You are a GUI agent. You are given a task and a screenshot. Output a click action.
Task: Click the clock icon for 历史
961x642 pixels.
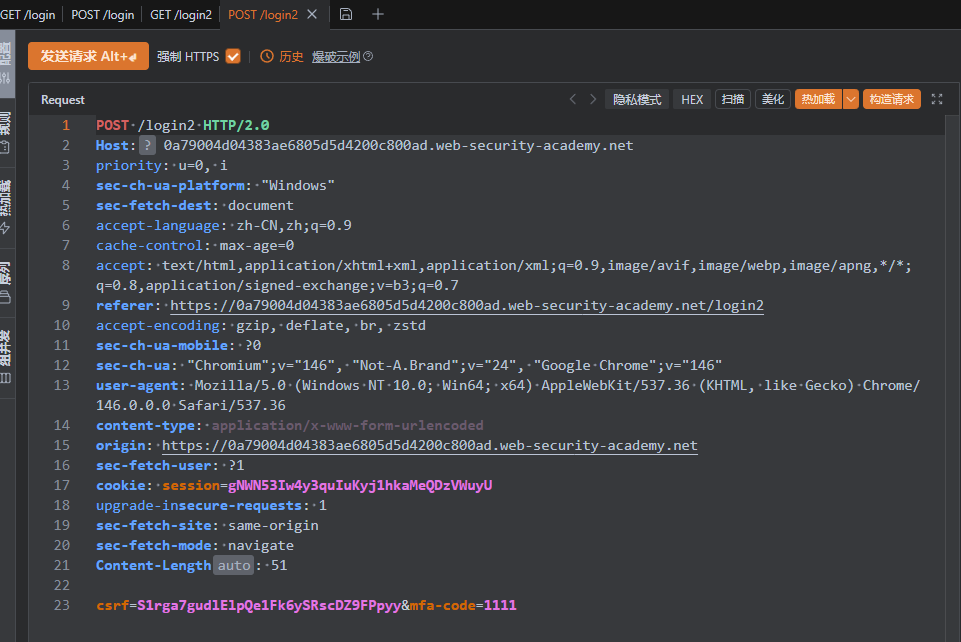coord(267,57)
